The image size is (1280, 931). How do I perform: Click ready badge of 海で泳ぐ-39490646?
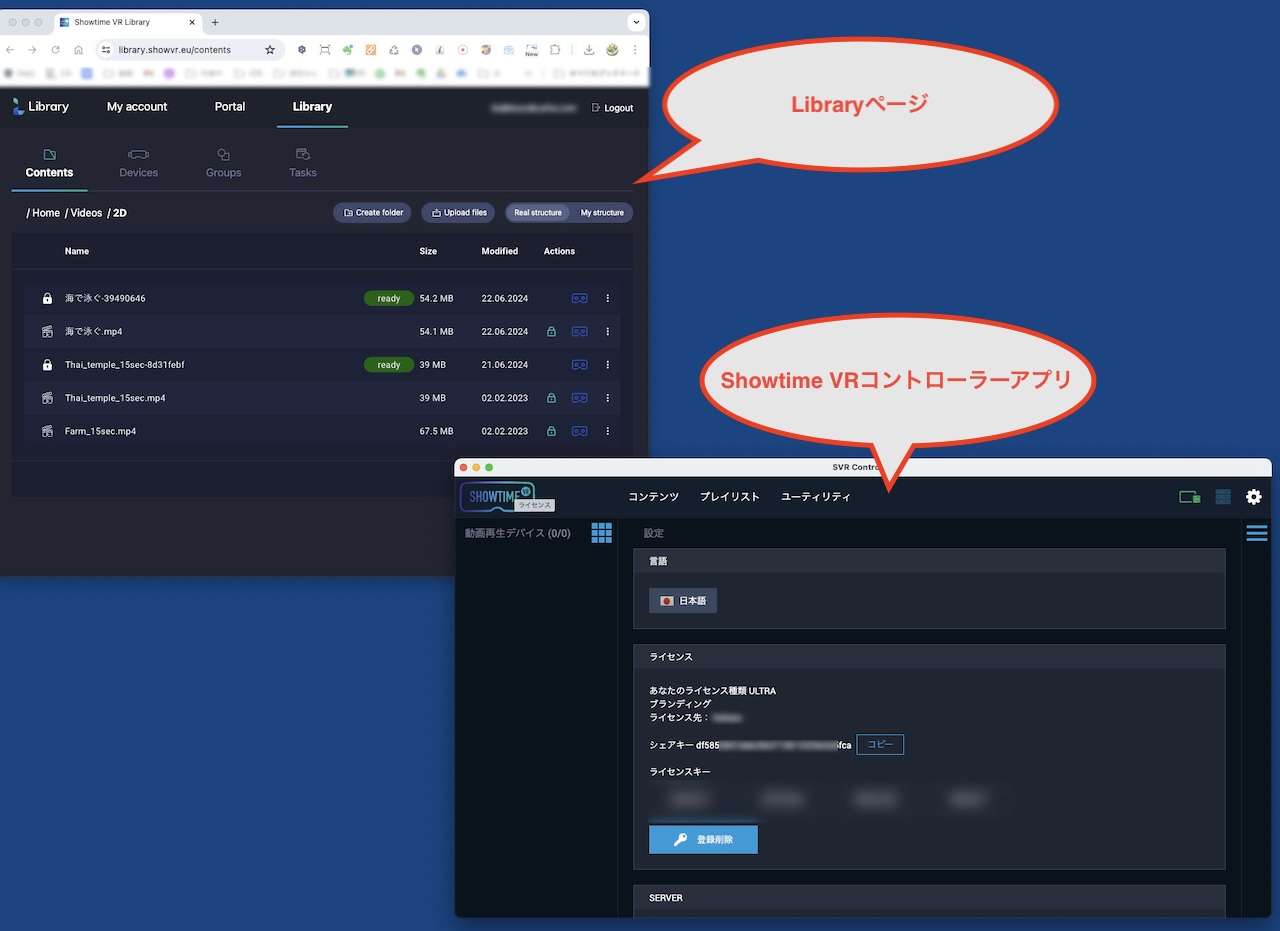tap(389, 298)
